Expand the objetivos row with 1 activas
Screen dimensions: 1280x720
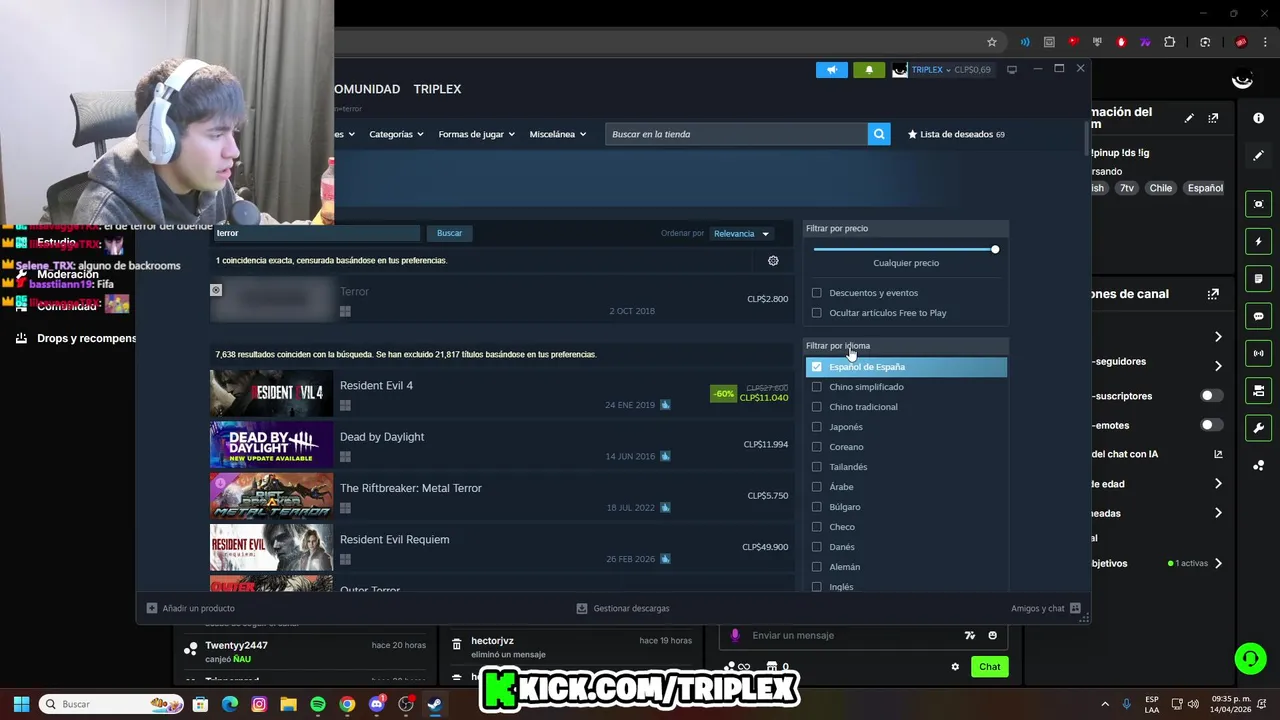click(x=1218, y=563)
